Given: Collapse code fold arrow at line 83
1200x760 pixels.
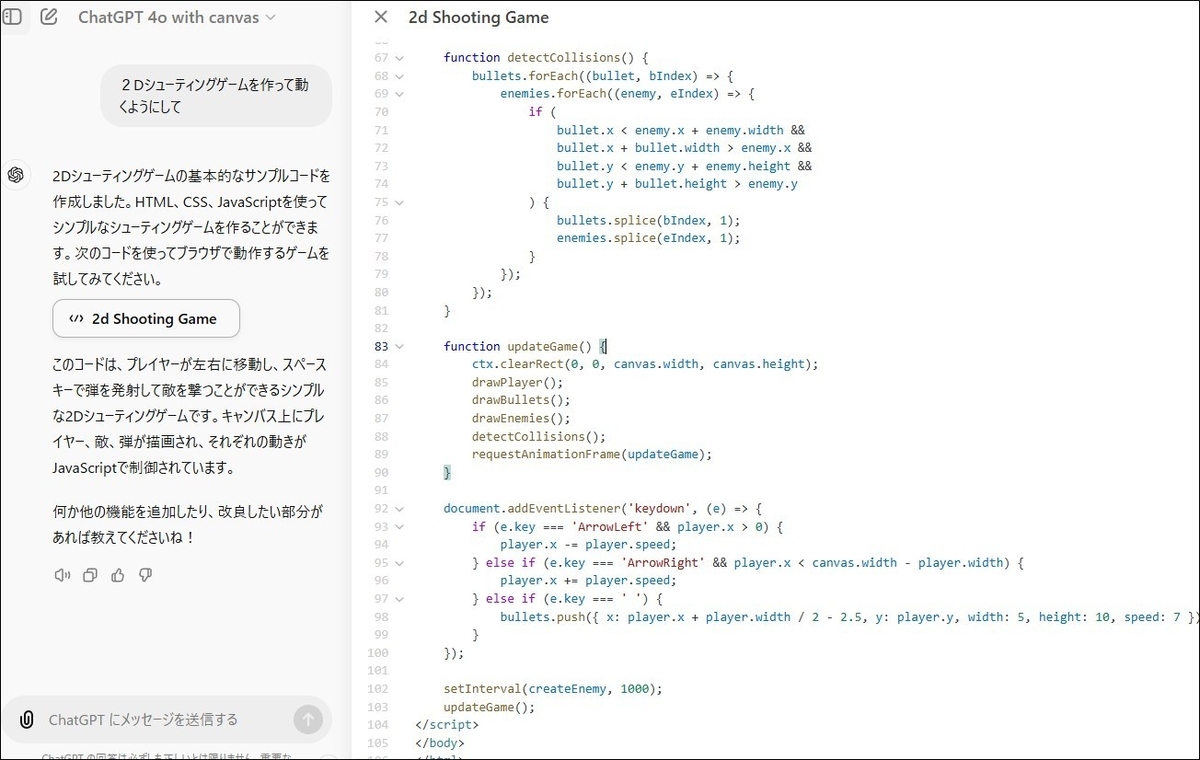Looking at the screenshot, I should 399,346.
